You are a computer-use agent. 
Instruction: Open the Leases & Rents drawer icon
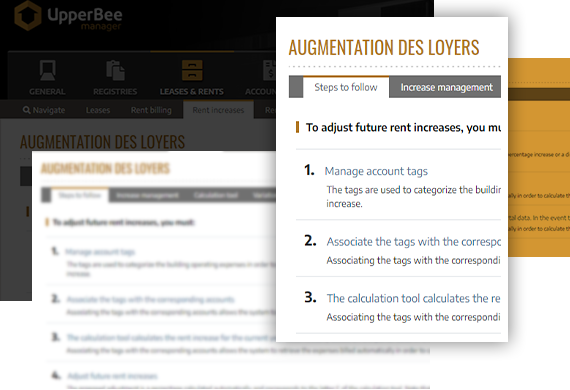pyautogui.click(x=192, y=70)
